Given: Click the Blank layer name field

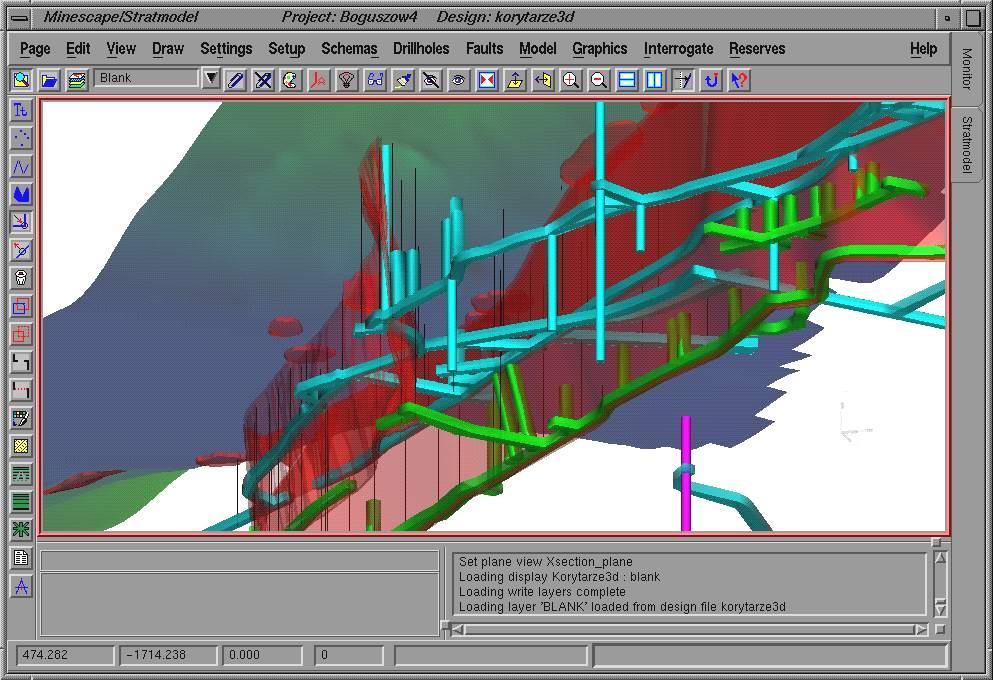Looking at the screenshot, I should (x=146, y=78).
